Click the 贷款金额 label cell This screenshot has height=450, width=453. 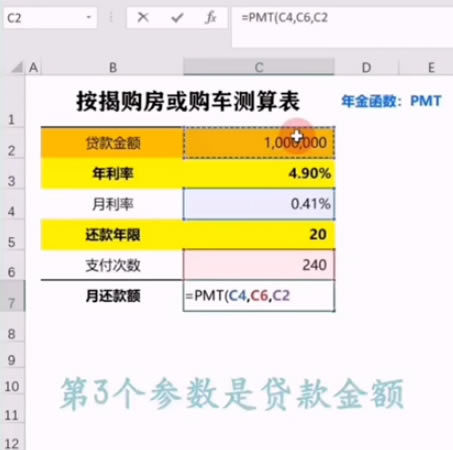coord(112,143)
